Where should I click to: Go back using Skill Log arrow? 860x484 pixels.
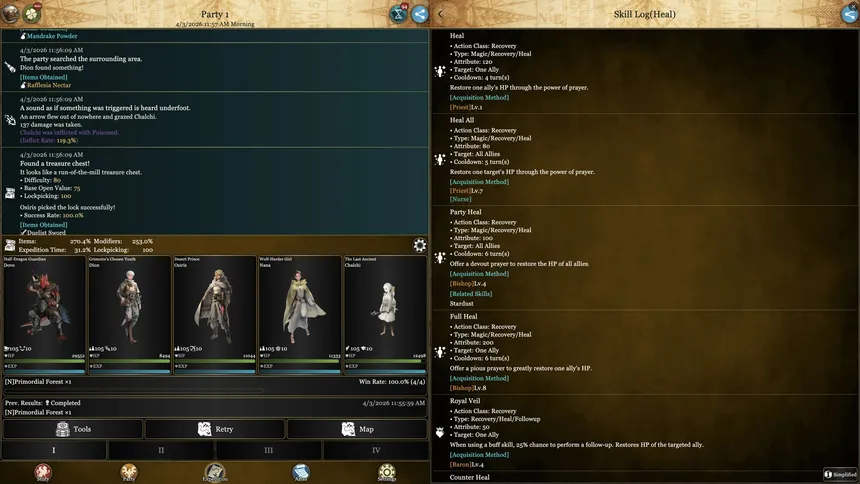(x=444, y=14)
